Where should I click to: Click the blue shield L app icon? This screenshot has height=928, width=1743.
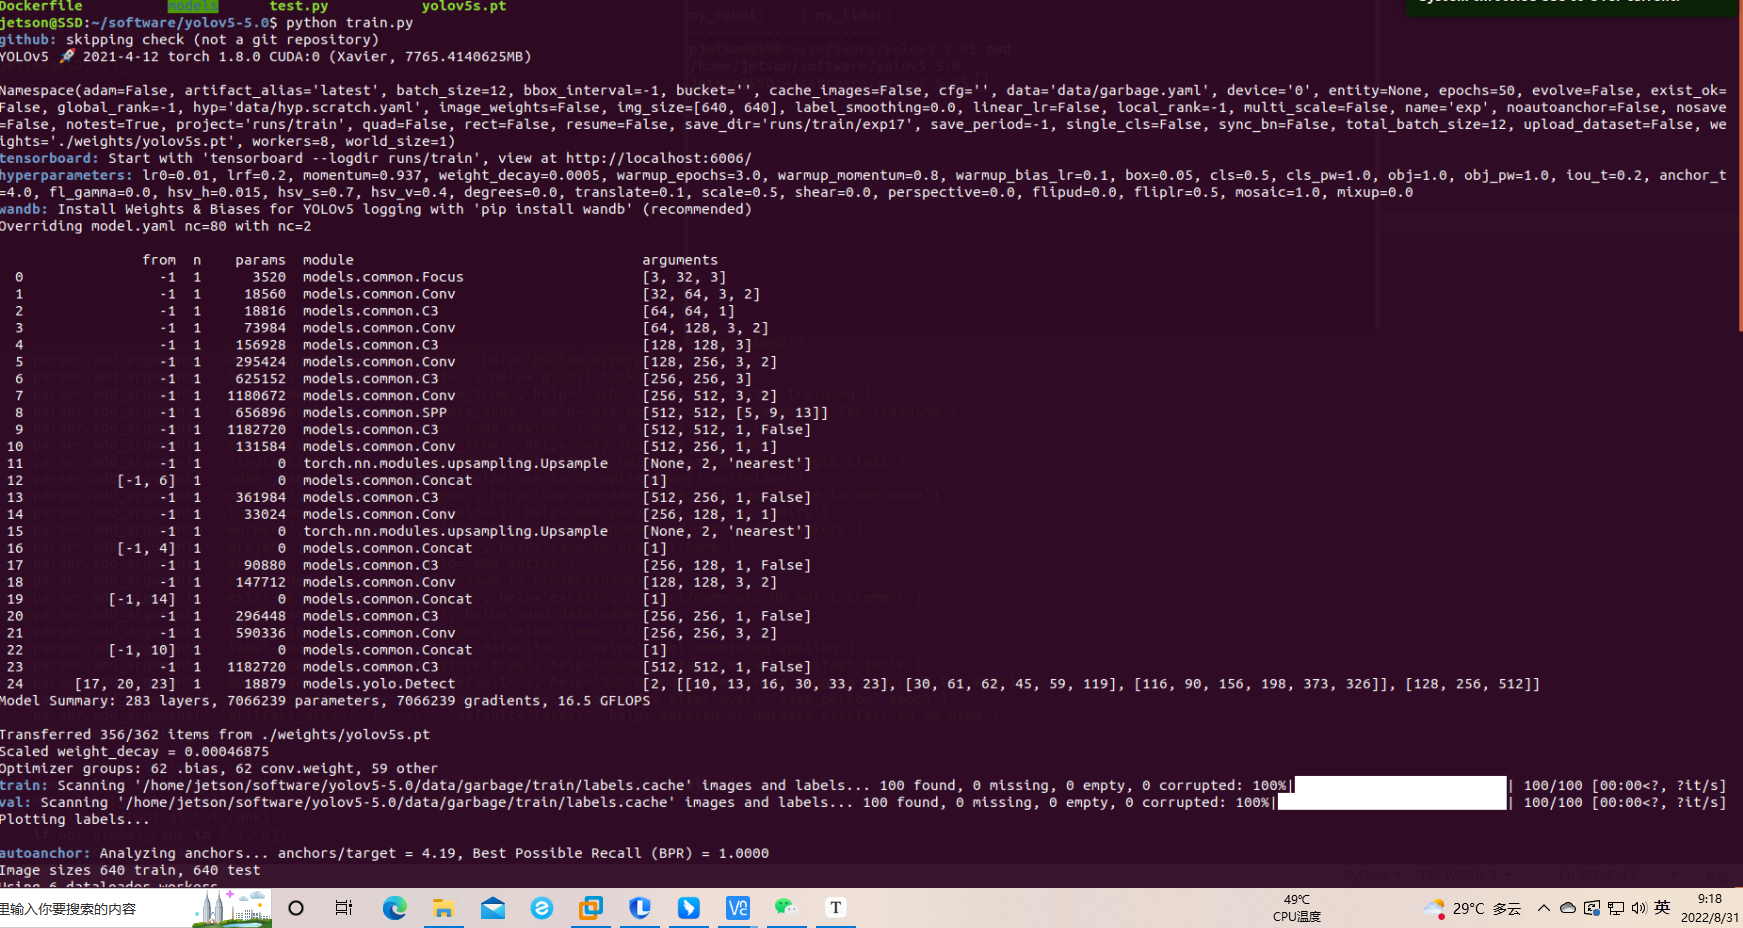tap(640, 908)
